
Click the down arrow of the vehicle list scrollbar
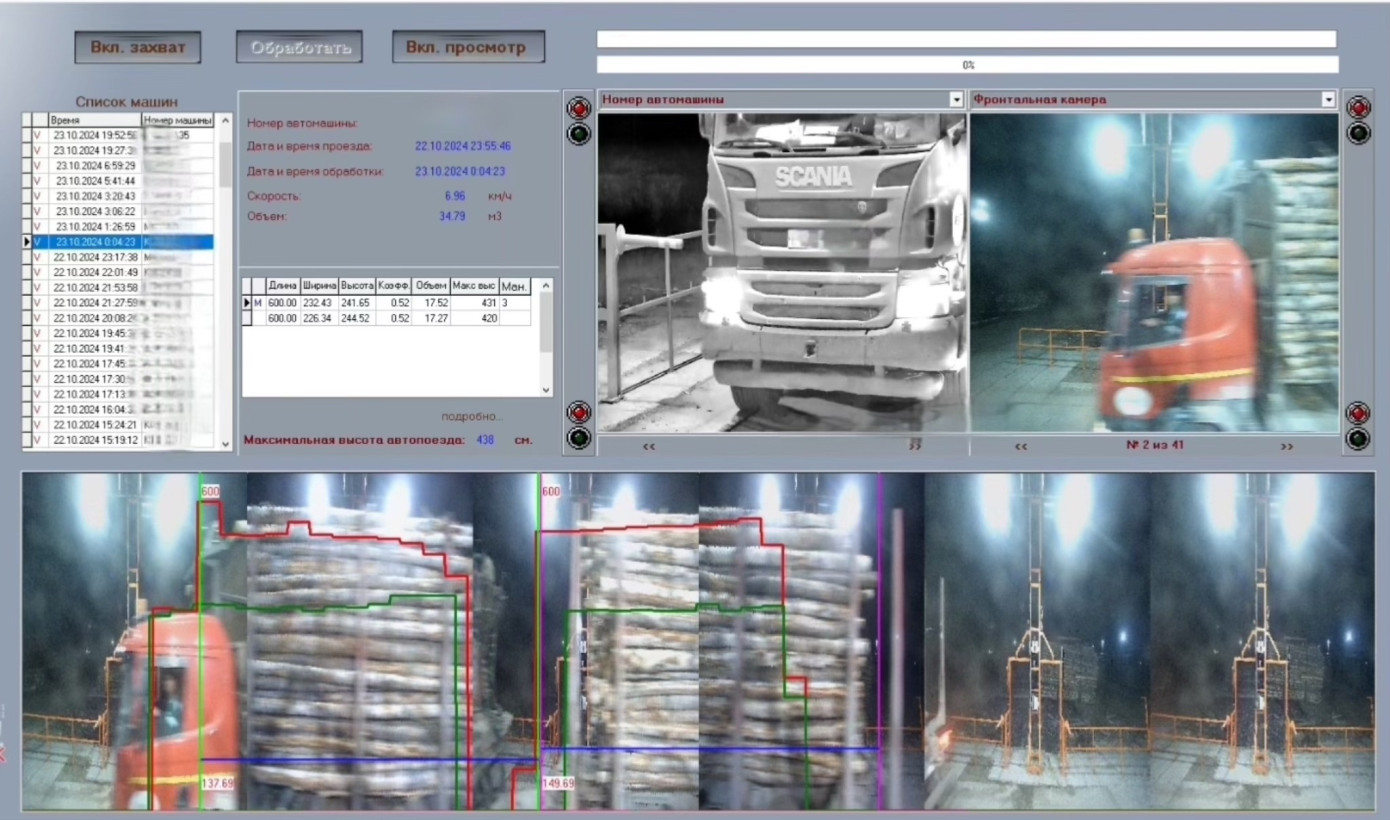pyautogui.click(x=225, y=443)
